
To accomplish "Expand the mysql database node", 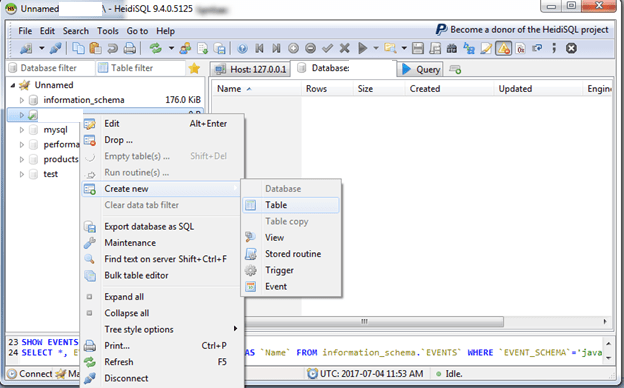I will point(22,130).
